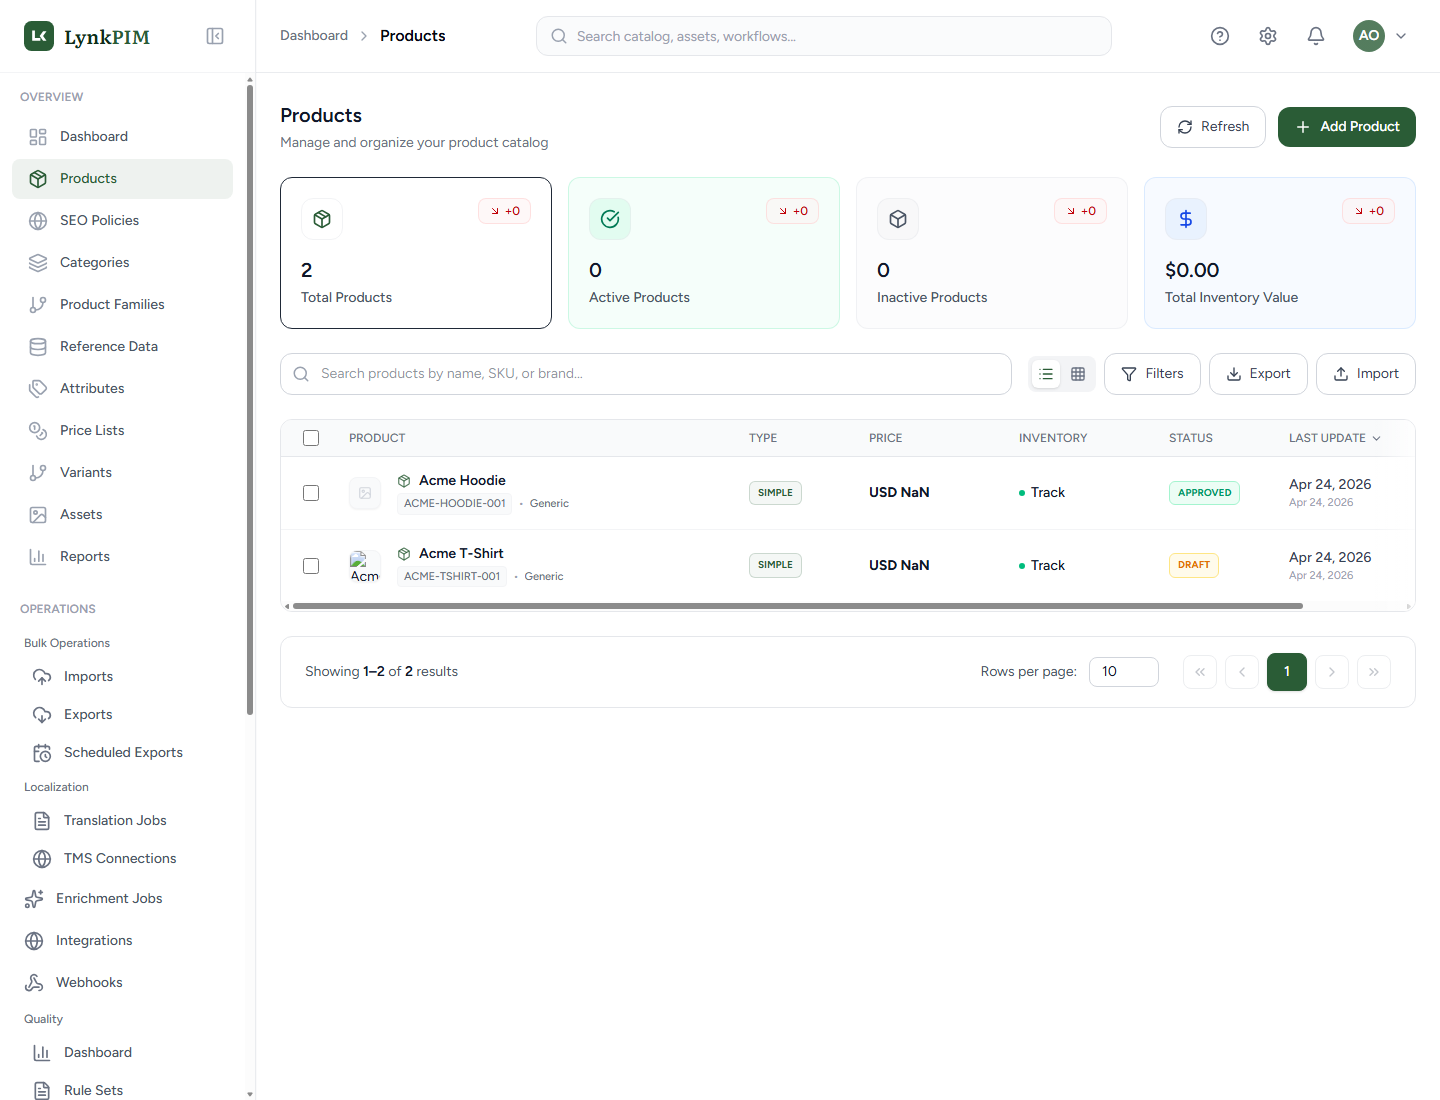This screenshot has width=1440, height=1100.
Task: Go to Scheduled Exports
Action: tap(122, 753)
